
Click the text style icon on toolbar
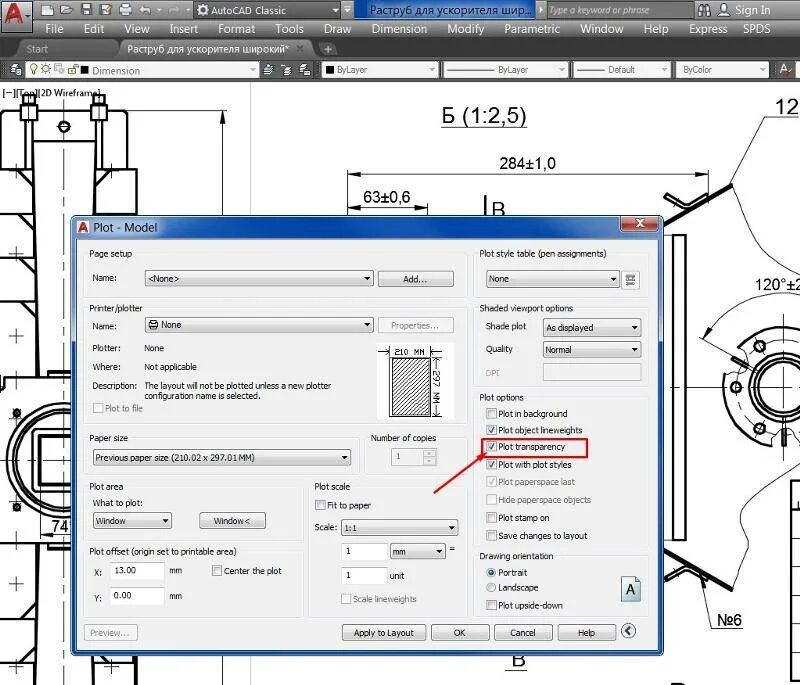tap(785, 69)
